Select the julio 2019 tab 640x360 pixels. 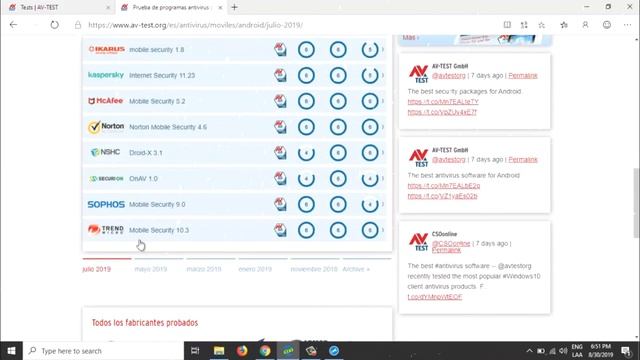(x=97, y=269)
